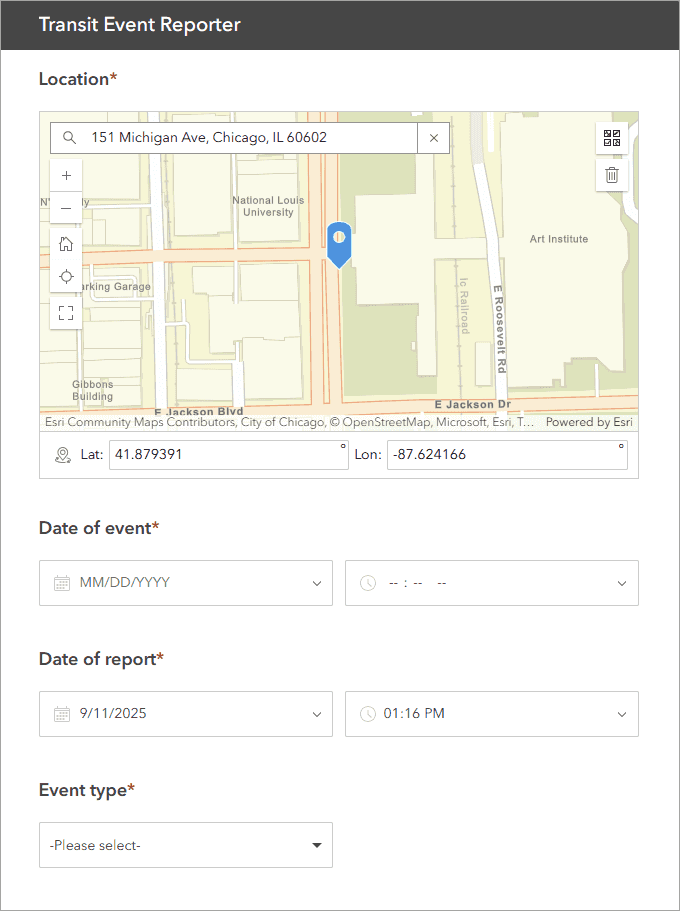Click the E Roosevelt Rd street label
680x911 pixels.
(499, 329)
